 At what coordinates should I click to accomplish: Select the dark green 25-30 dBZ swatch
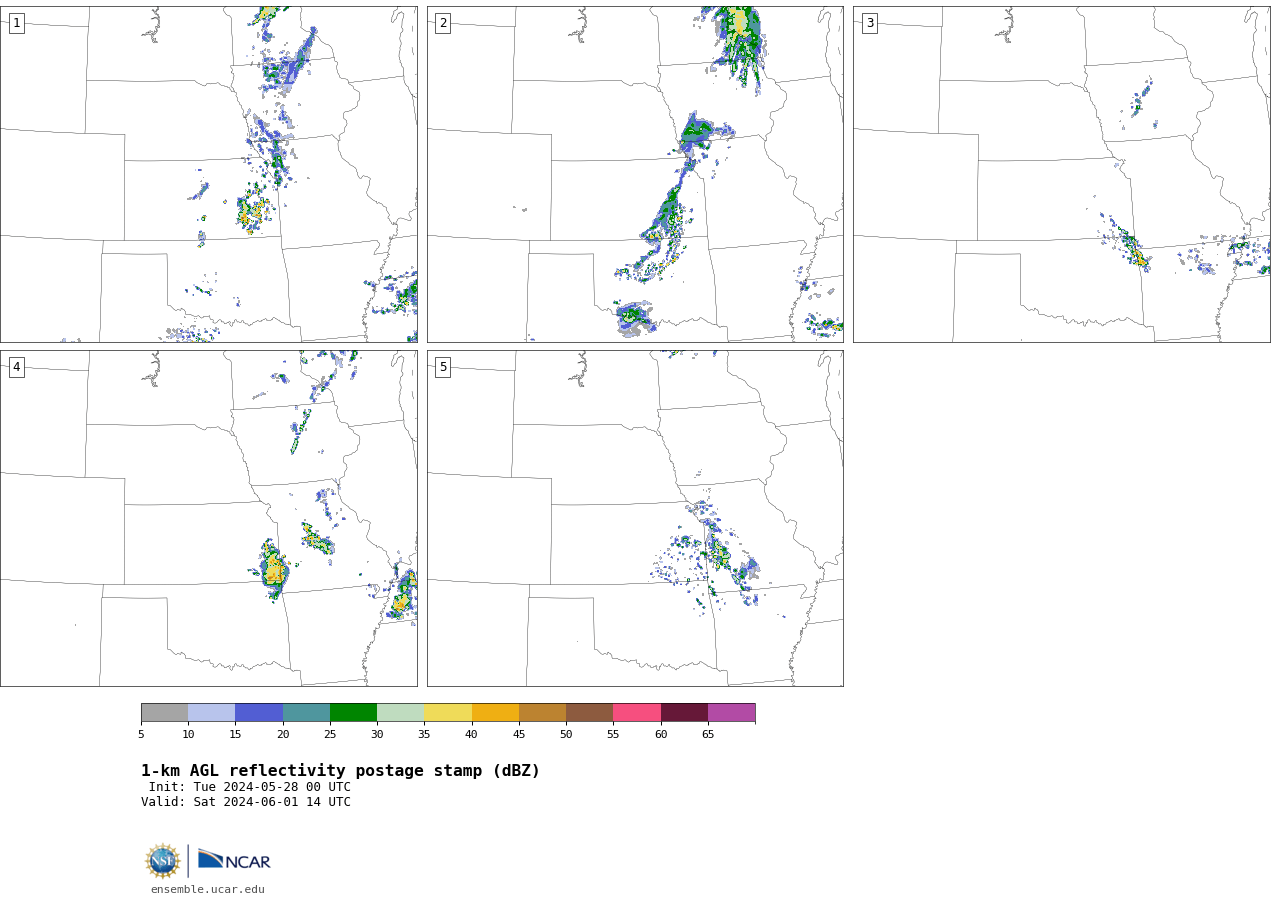pyautogui.click(x=353, y=713)
